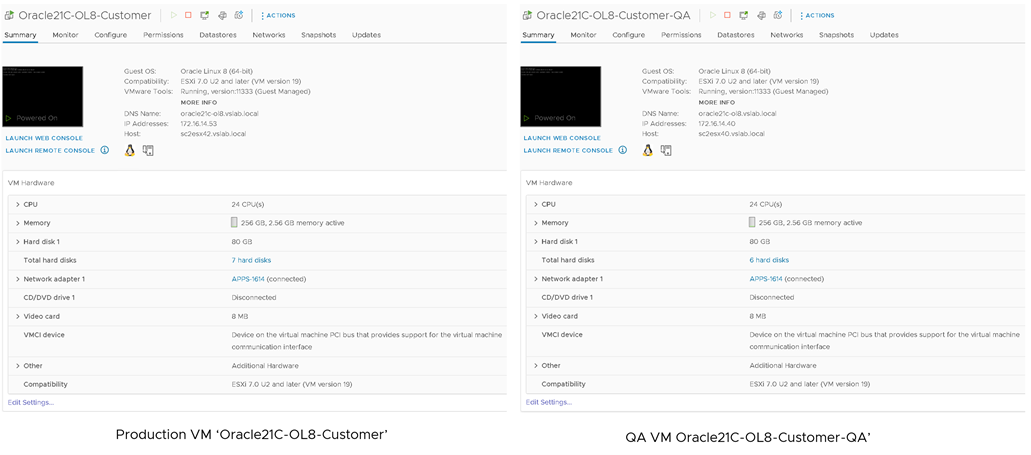Screen dimensions: 1031x455
Task: Open Actions menu for production VM
Action: click(278, 15)
